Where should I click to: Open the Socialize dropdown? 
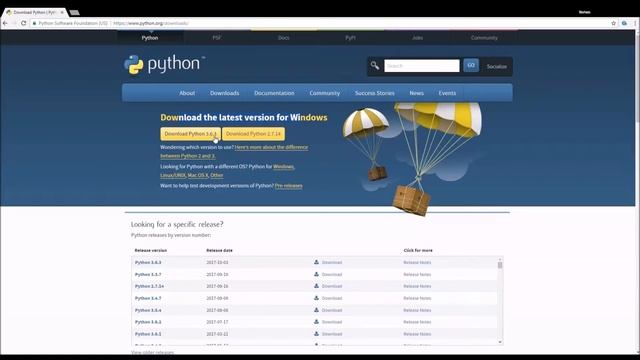click(497, 66)
